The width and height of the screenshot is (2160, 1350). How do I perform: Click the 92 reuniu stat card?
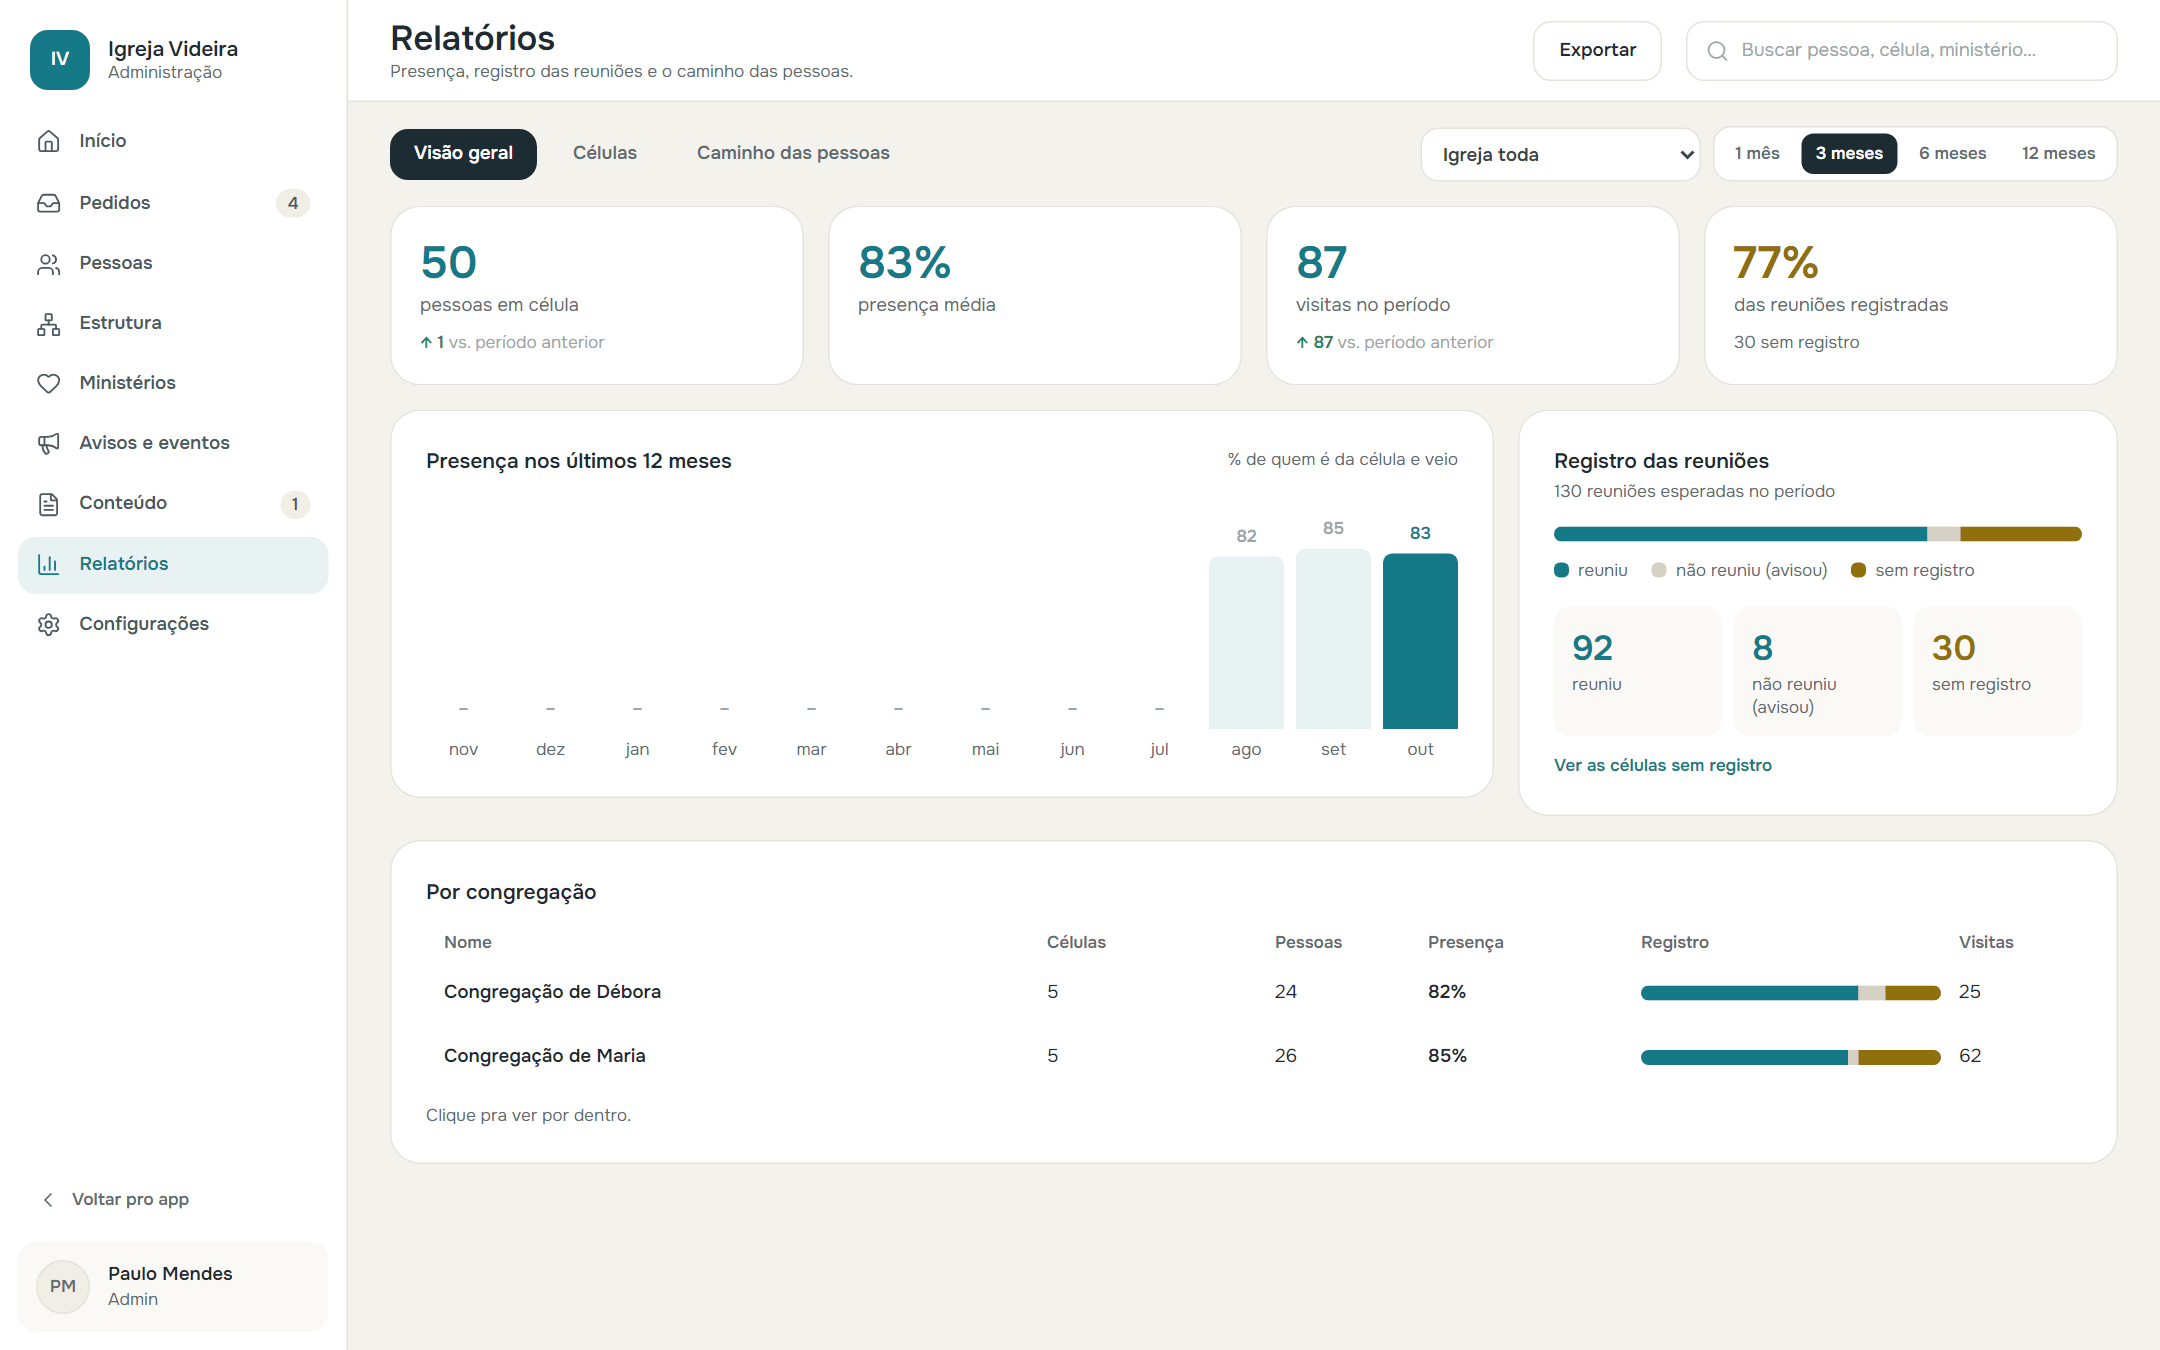(x=1637, y=671)
